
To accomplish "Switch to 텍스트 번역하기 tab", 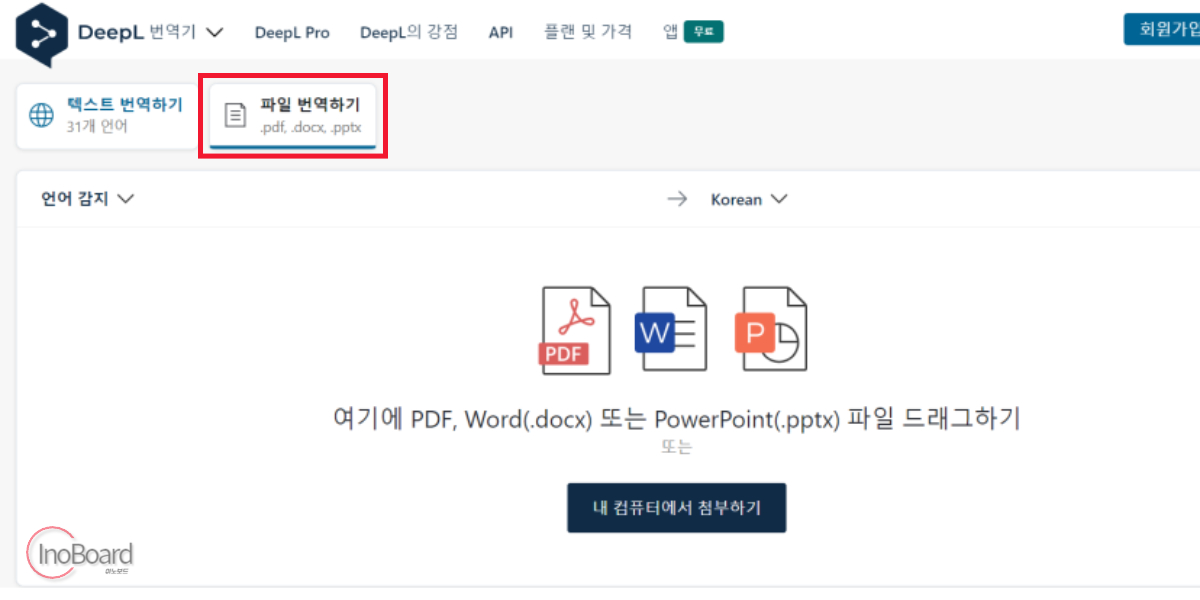I will (107, 115).
